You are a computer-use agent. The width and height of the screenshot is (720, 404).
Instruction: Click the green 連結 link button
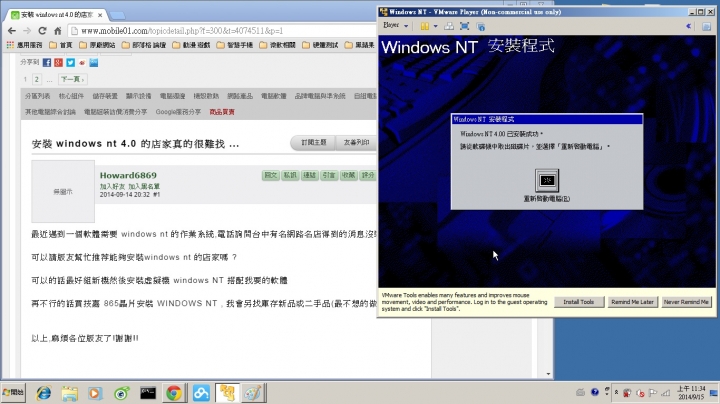[x=309, y=175]
